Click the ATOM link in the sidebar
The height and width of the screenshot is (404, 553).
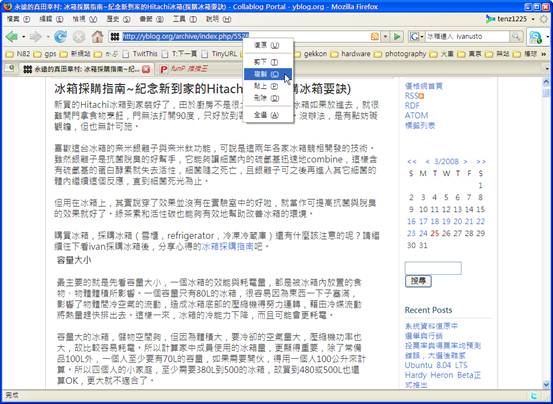[416, 115]
